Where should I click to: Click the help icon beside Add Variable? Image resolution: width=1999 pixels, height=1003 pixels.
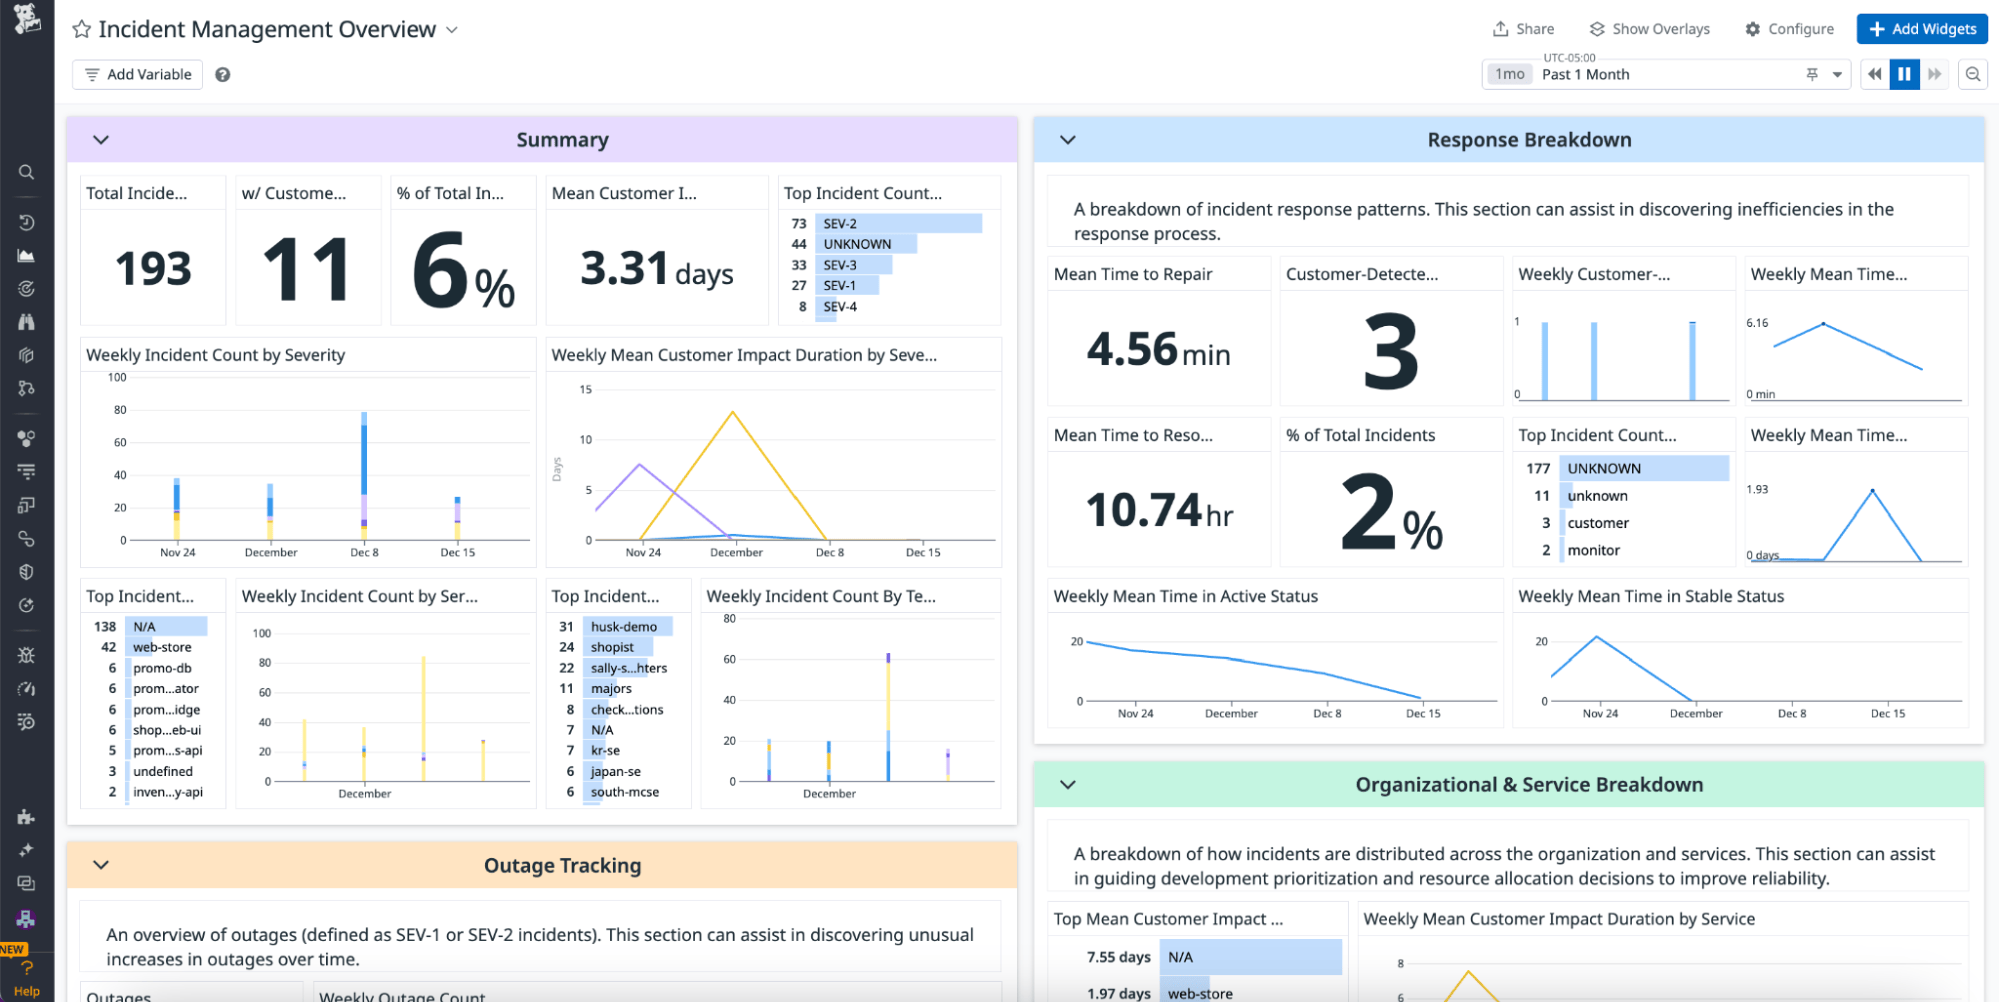point(223,75)
